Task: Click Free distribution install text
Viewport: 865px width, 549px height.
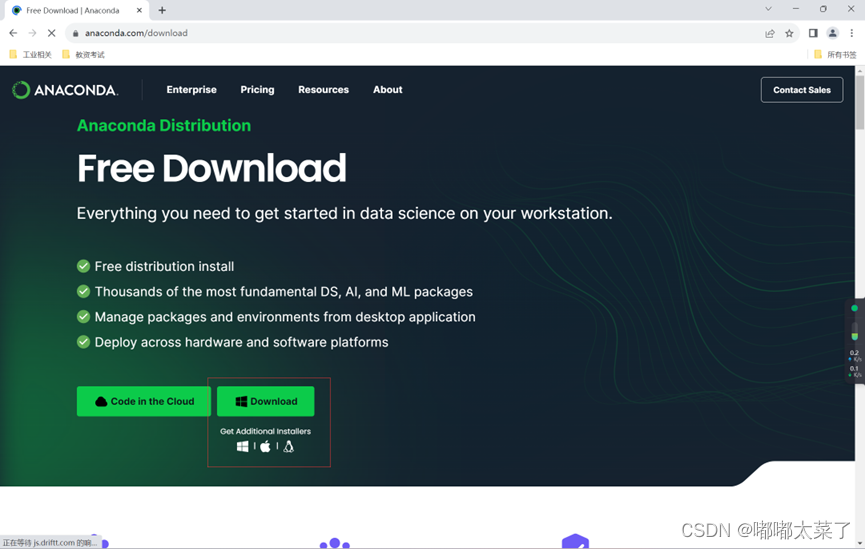Action: tap(164, 266)
